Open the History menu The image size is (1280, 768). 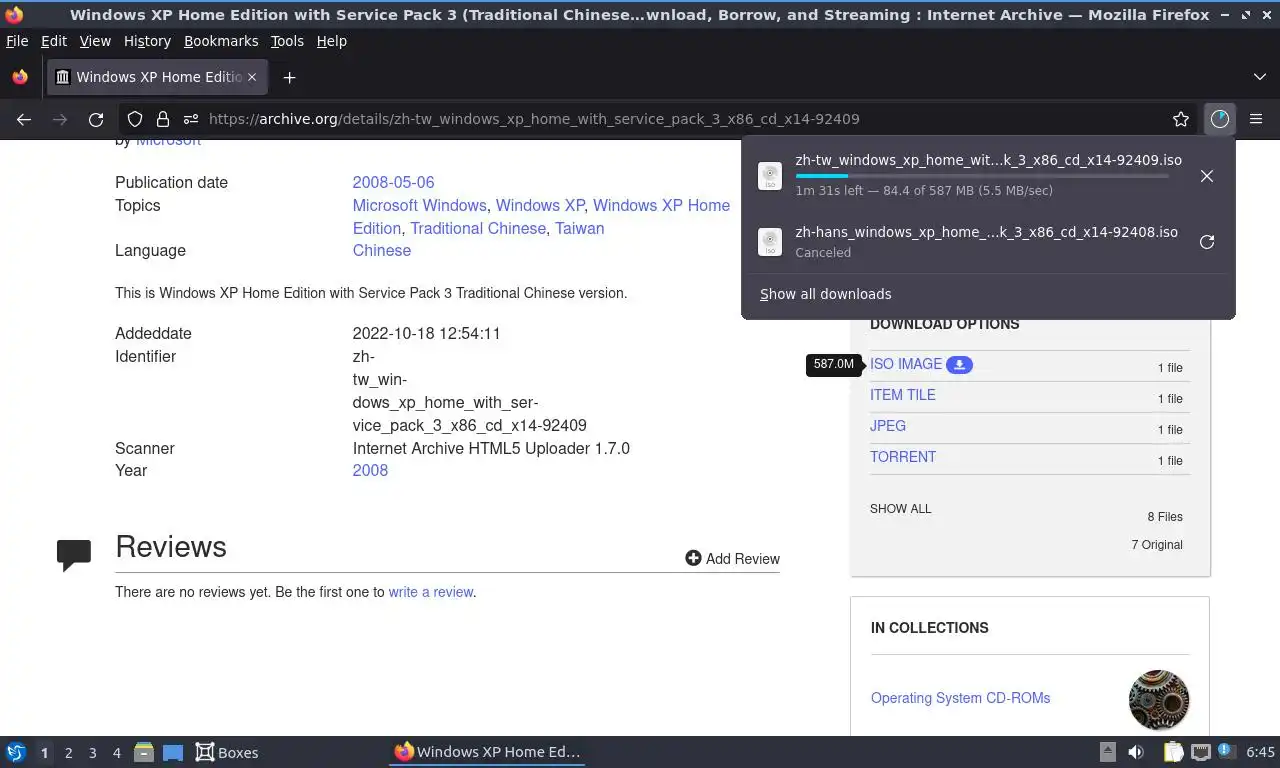tap(147, 41)
